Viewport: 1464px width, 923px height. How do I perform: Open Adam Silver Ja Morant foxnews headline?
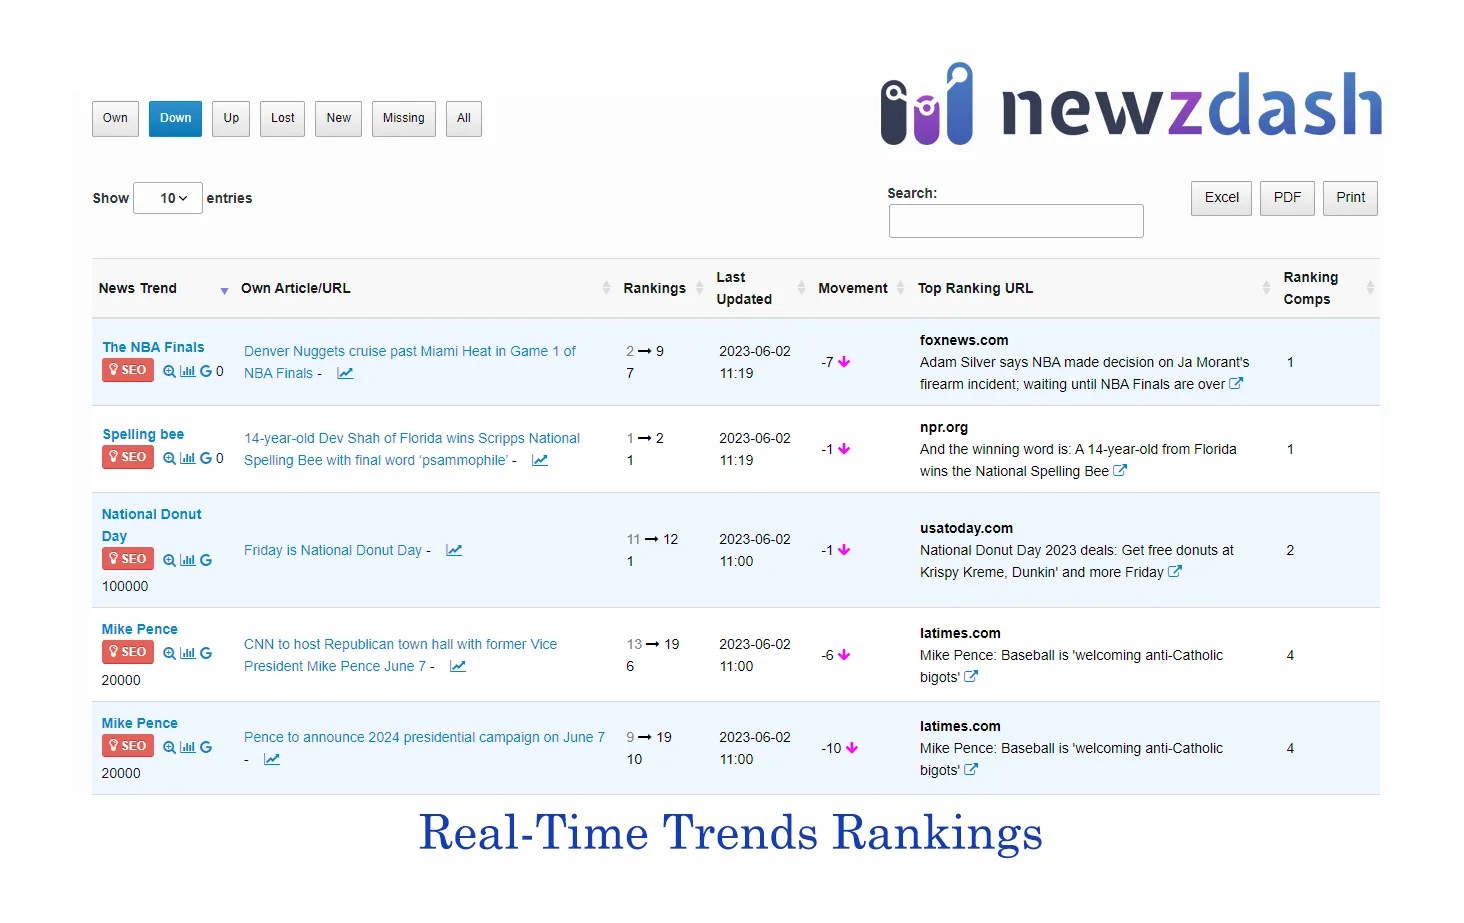point(1085,373)
